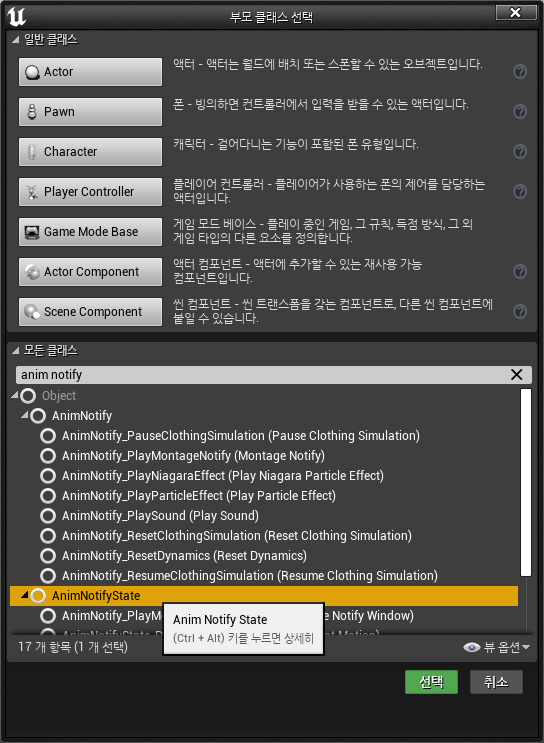Click class icon beside Object
544x743 pixels.
tap(28, 395)
